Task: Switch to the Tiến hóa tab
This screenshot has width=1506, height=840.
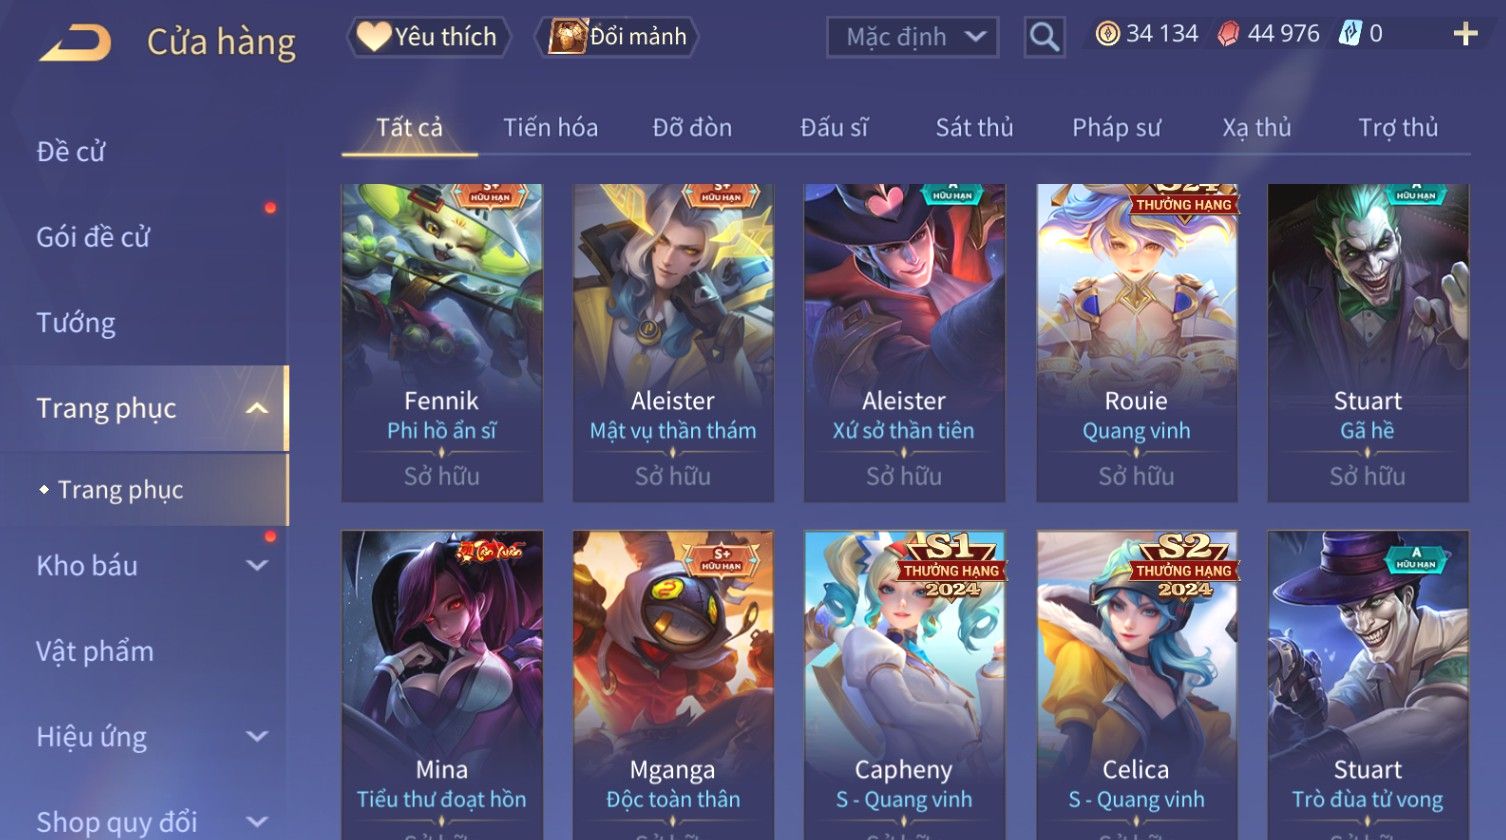Action: pyautogui.click(x=550, y=128)
